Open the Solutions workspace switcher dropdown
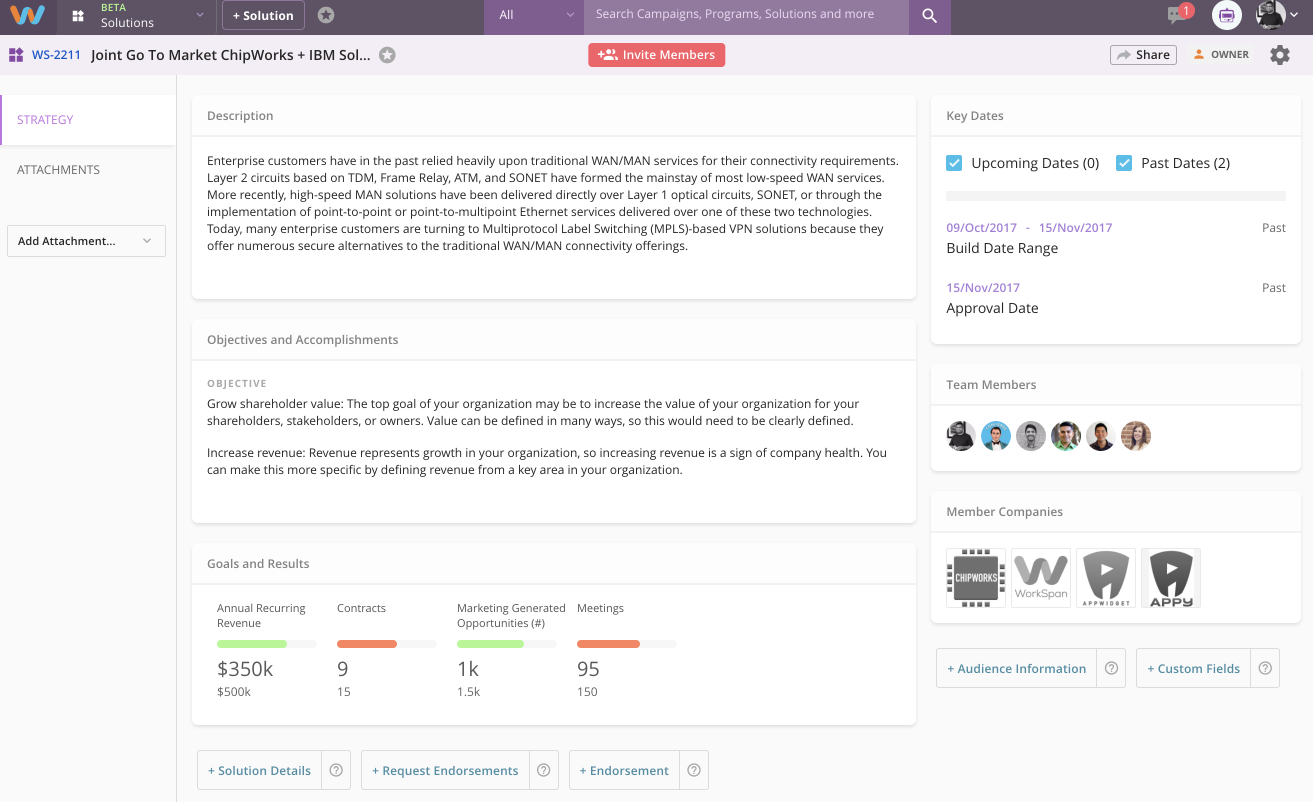The height and width of the screenshot is (802, 1313). pyautogui.click(x=200, y=17)
